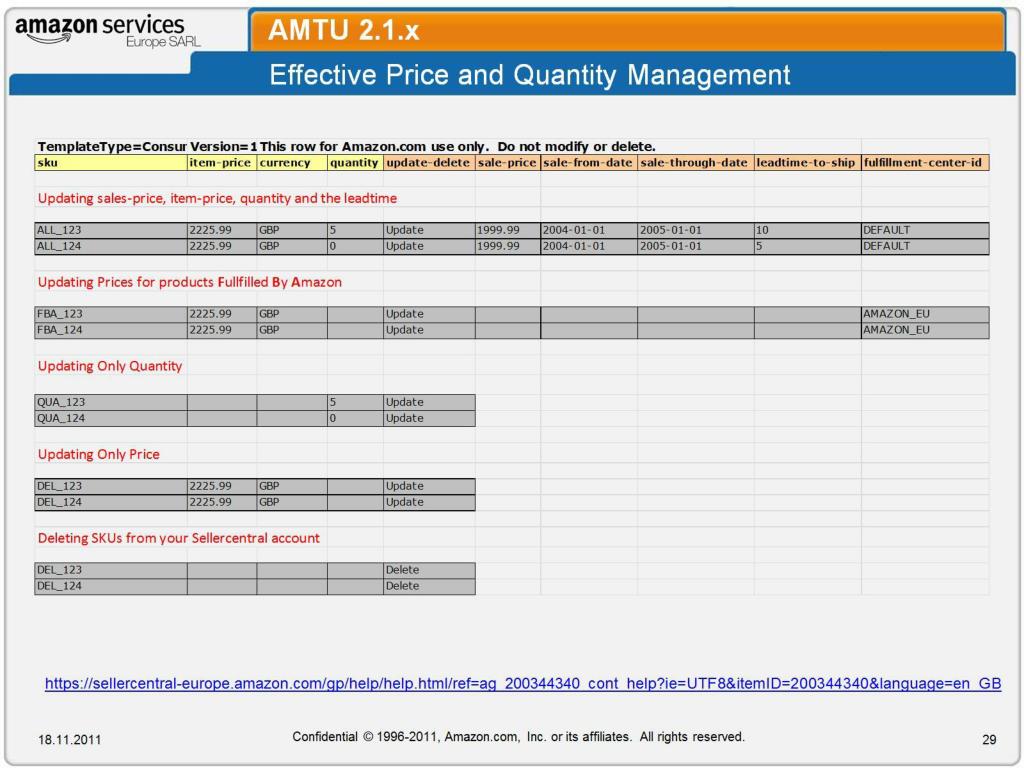Screen dimensions: 1024x768
Task: Select the 'sale-from-date' column header
Action: click(589, 163)
